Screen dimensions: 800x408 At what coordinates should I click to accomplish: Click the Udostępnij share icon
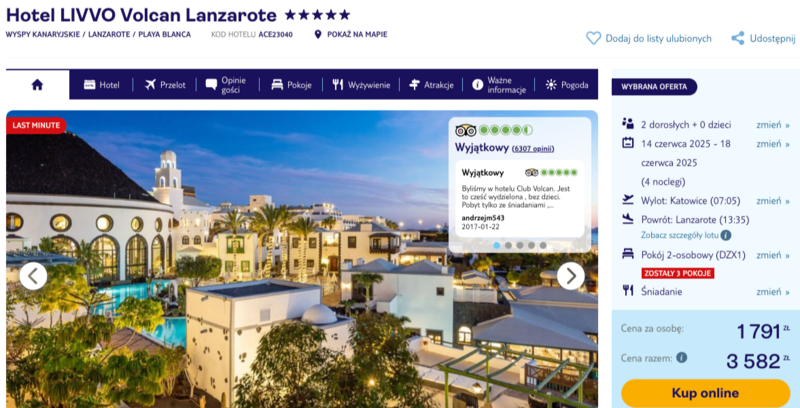pyautogui.click(x=738, y=38)
